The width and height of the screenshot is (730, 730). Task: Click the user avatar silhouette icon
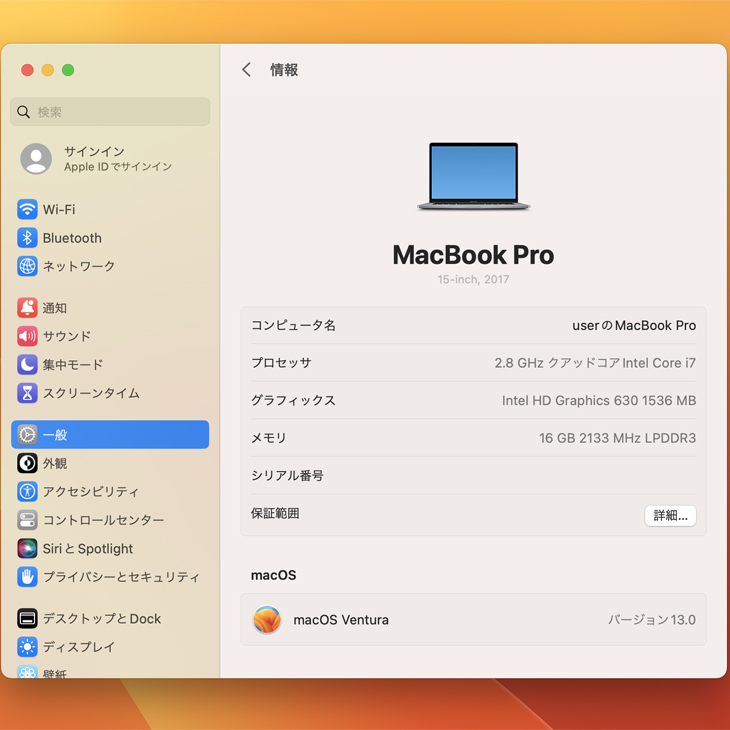(36, 158)
